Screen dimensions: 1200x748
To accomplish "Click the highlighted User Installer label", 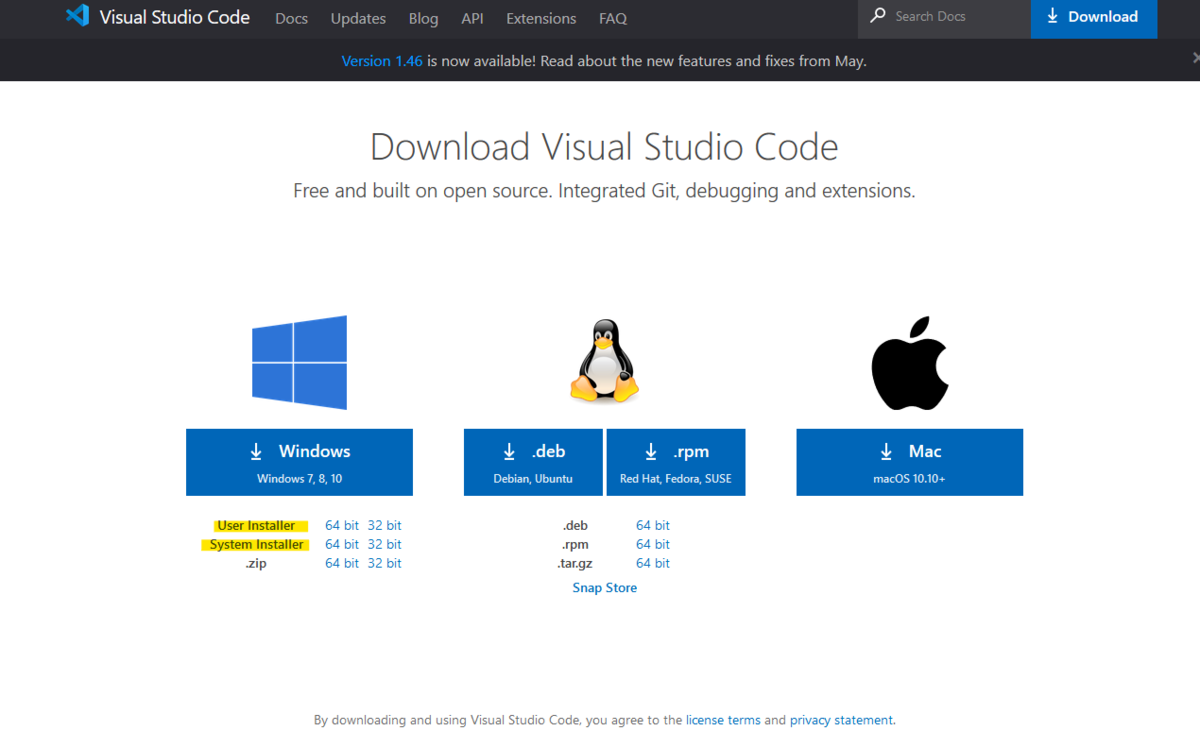I will point(257,525).
